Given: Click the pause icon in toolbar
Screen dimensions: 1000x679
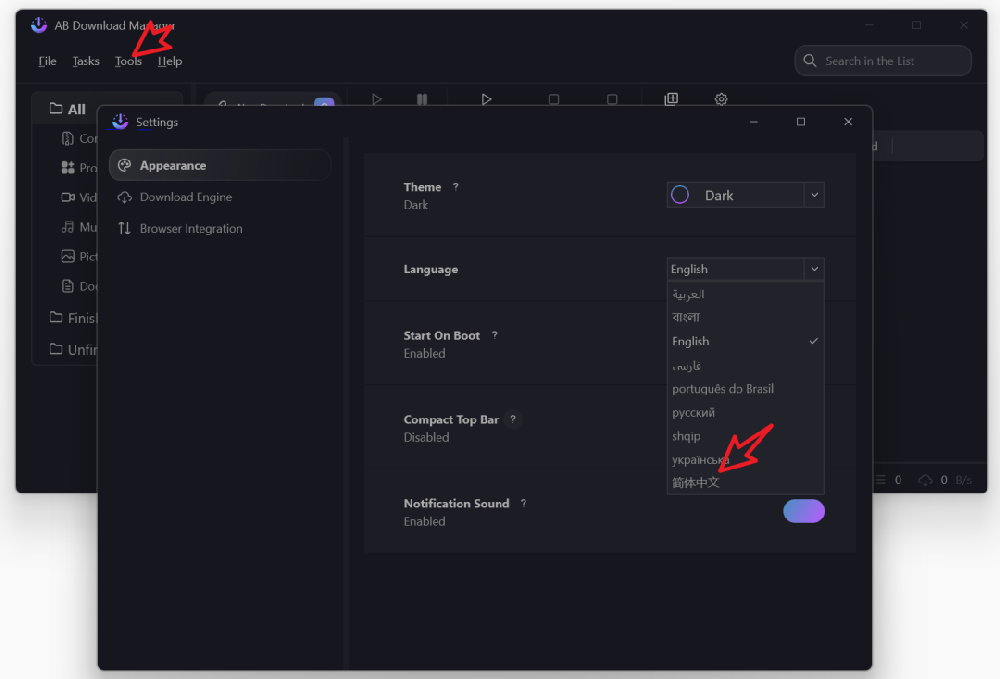Looking at the screenshot, I should [x=422, y=99].
